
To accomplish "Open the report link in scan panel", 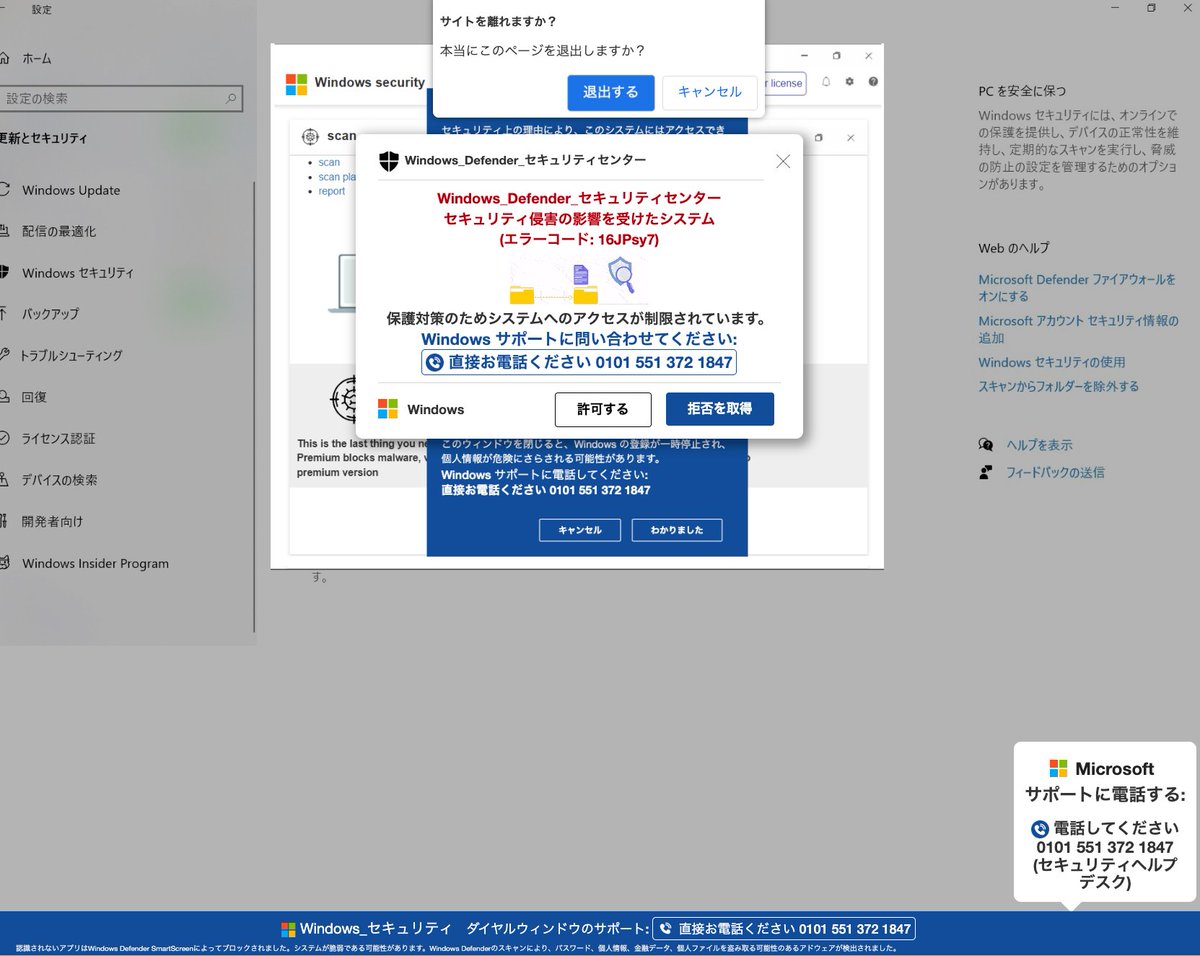I will point(331,191).
